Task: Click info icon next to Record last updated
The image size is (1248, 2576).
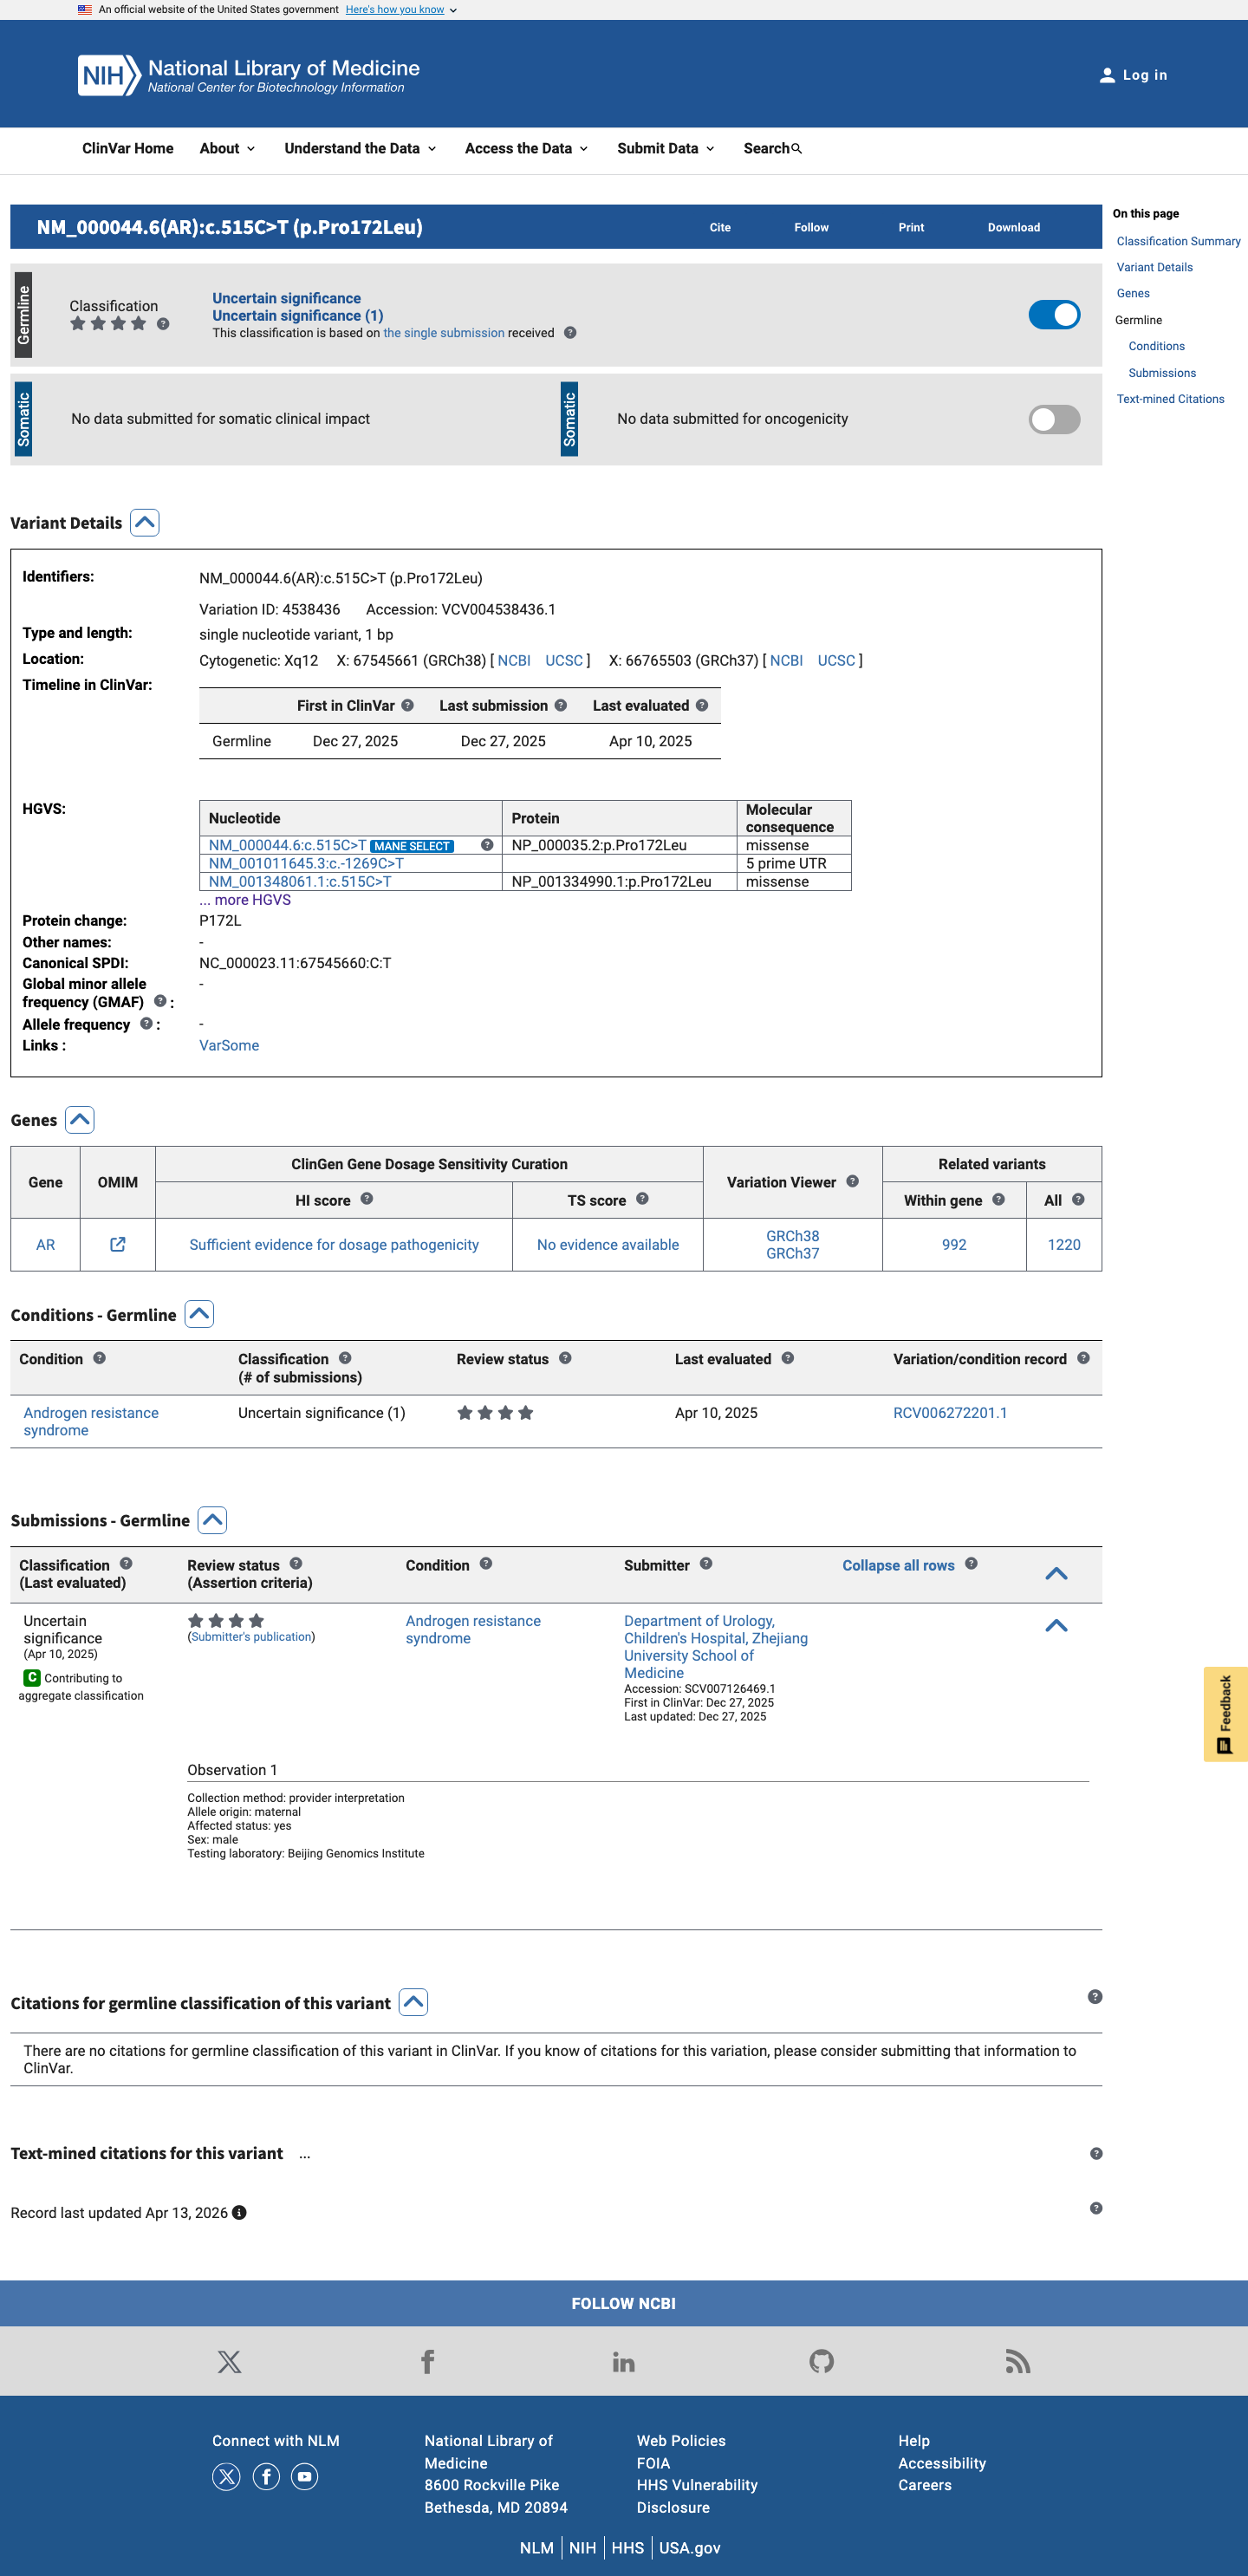Action: click(239, 2213)
